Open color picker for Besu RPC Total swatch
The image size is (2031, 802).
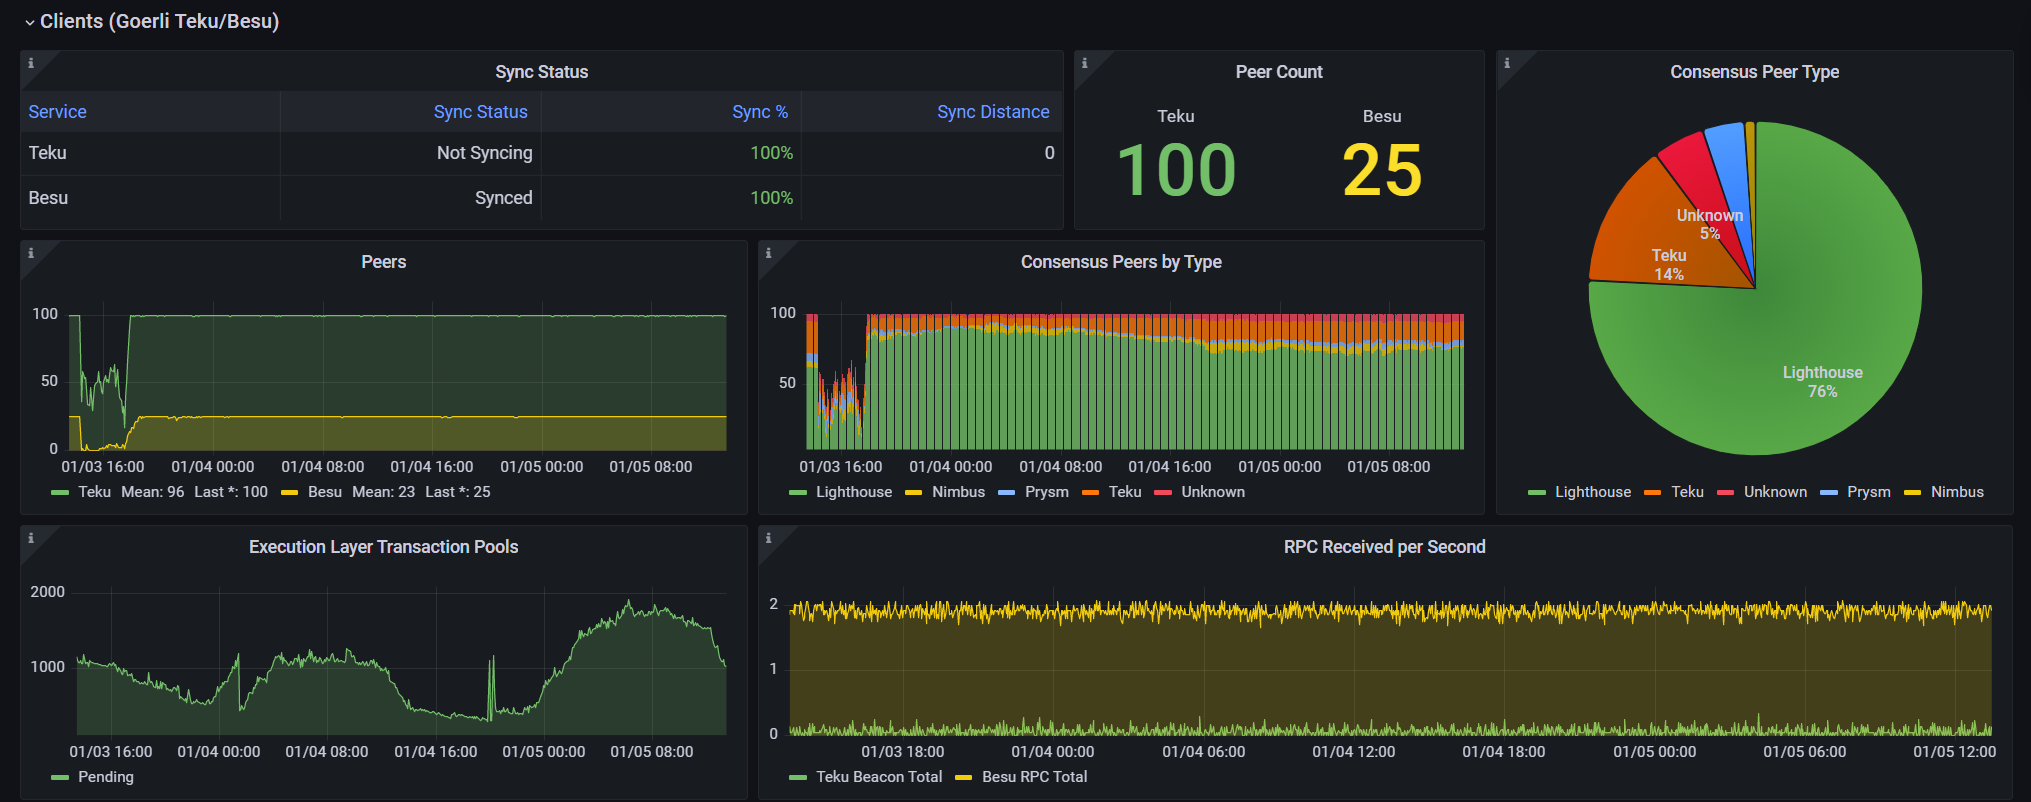(x=964, y=778)
